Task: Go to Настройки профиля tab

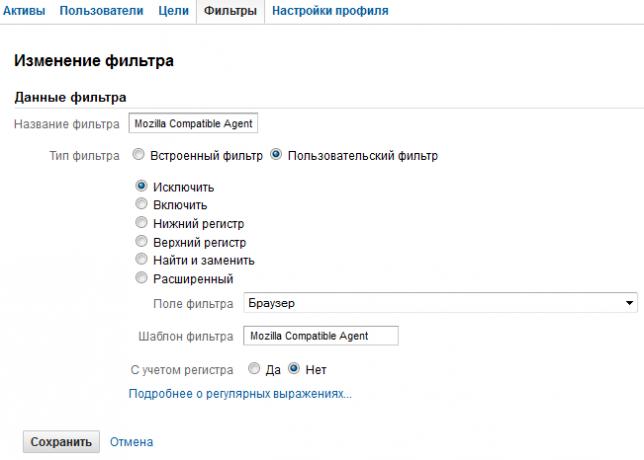Action: click(330, 11)
